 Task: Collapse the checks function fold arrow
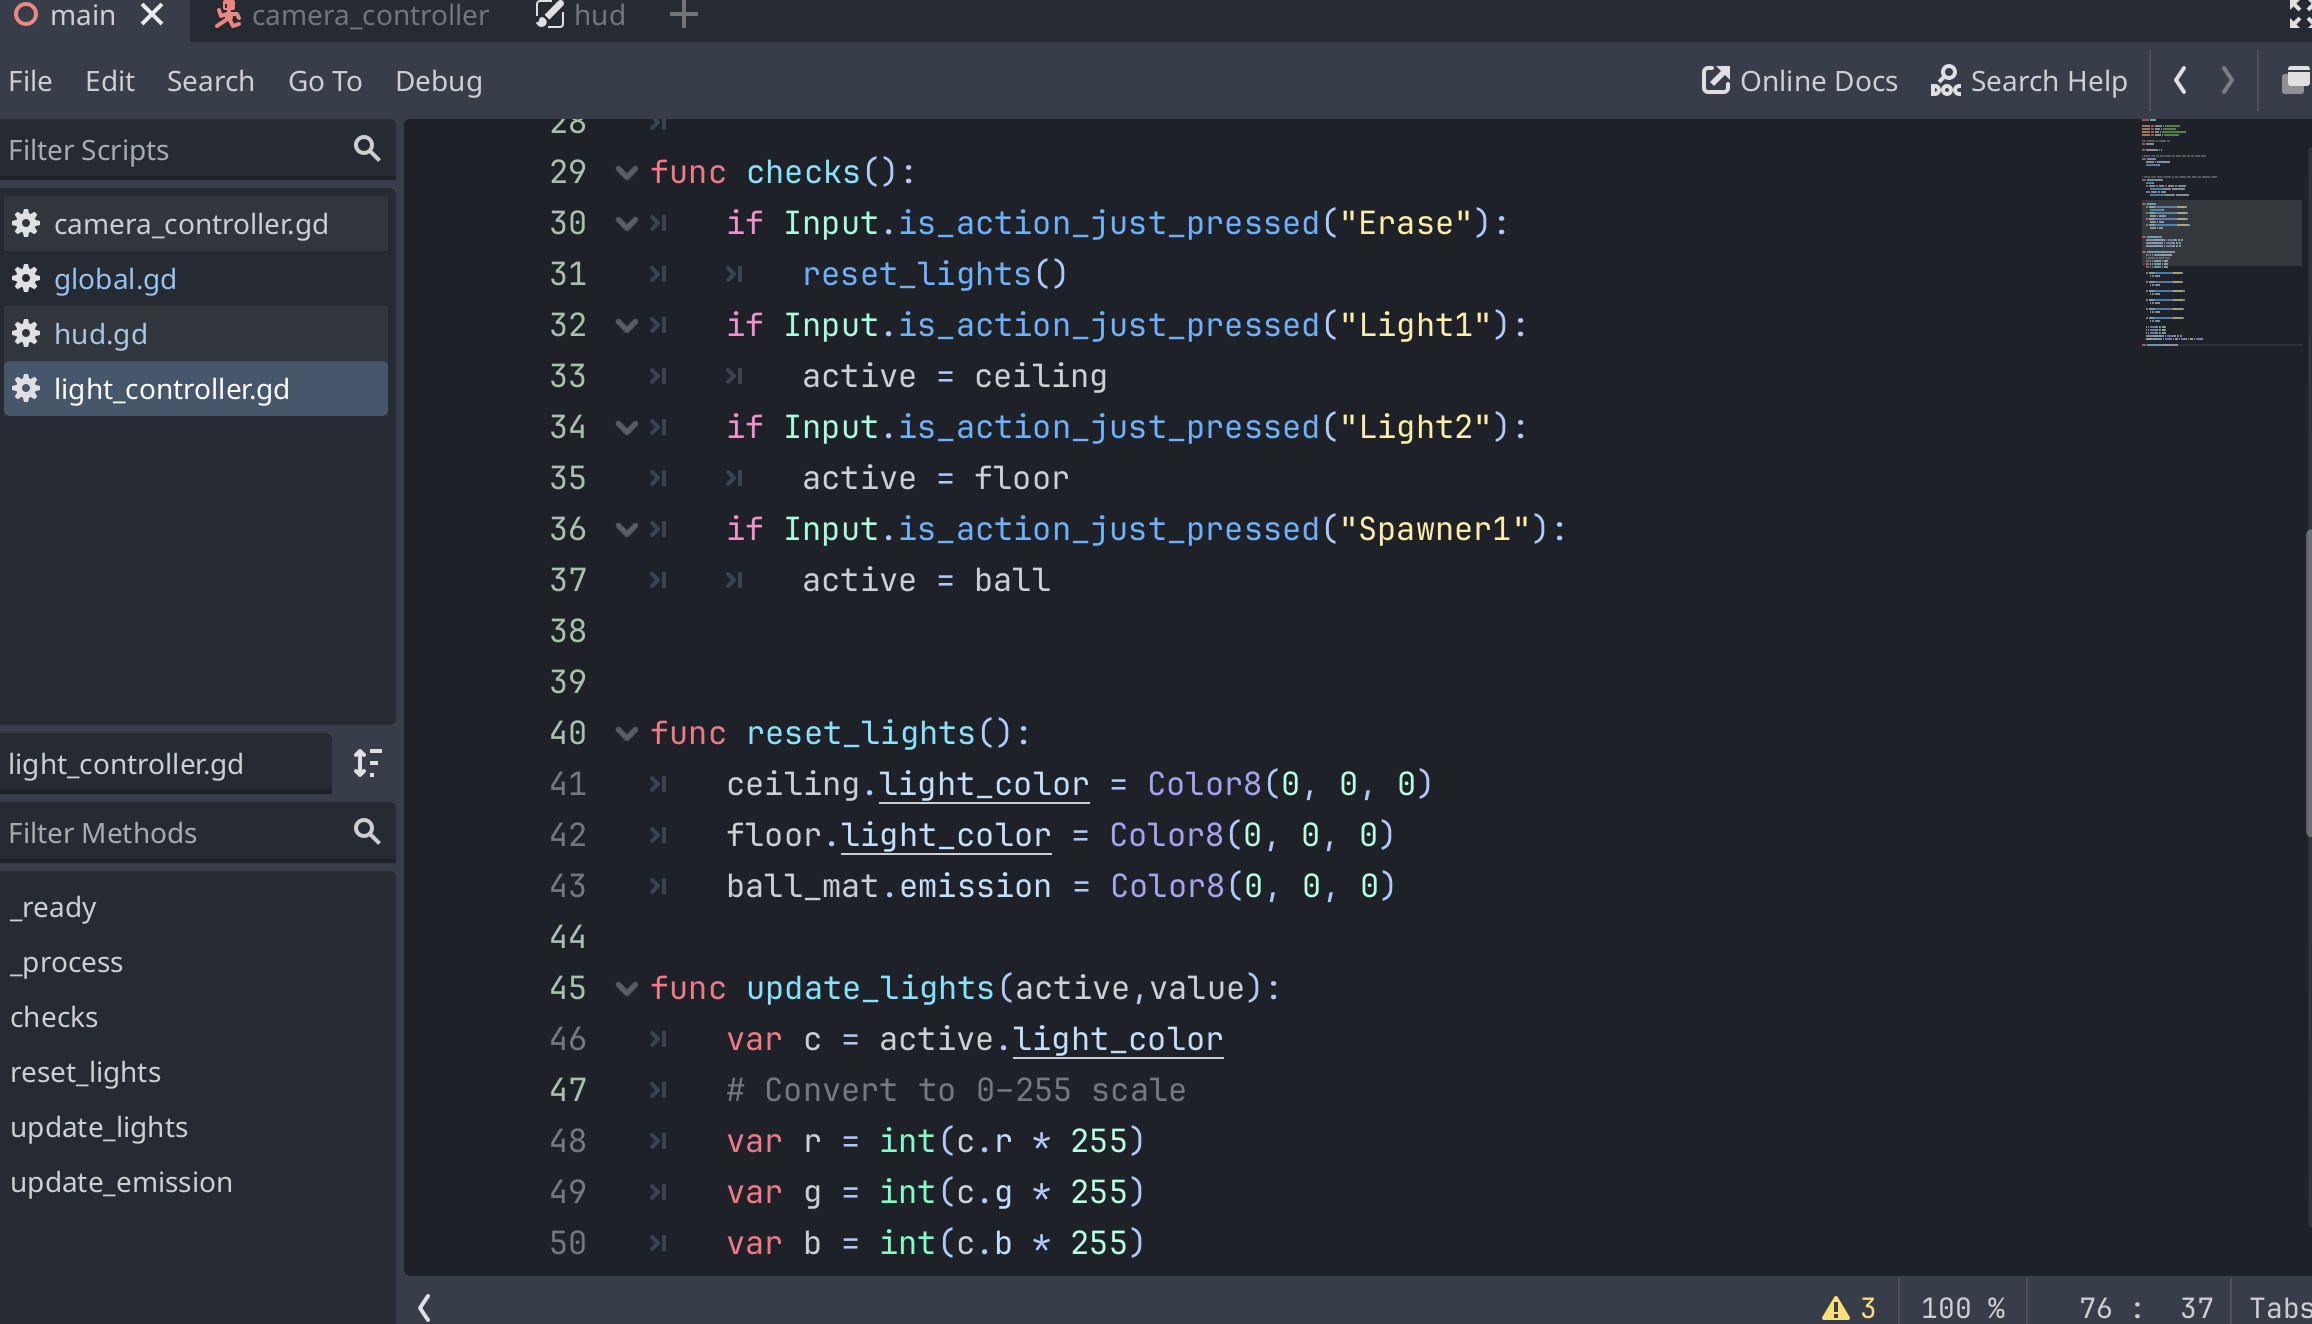627,172
